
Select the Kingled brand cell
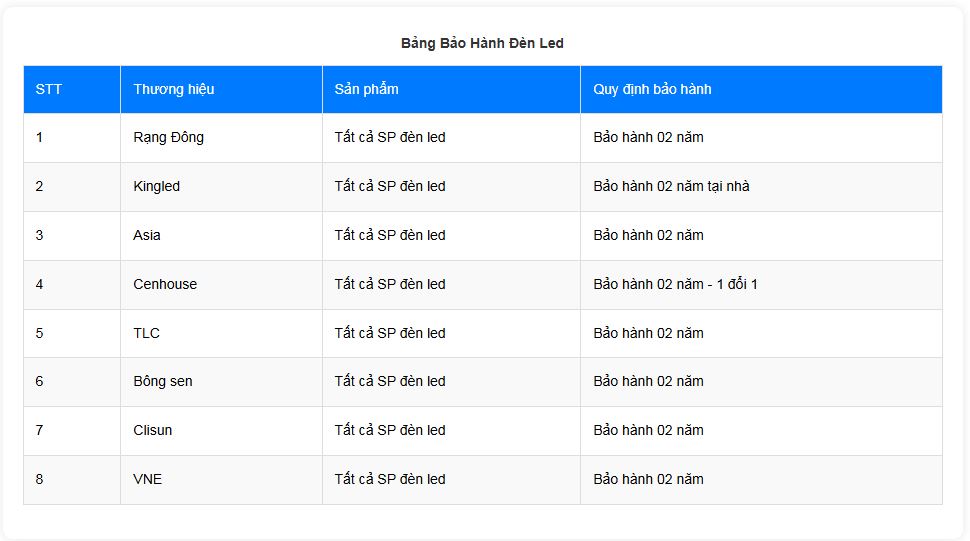coord(157,186)
